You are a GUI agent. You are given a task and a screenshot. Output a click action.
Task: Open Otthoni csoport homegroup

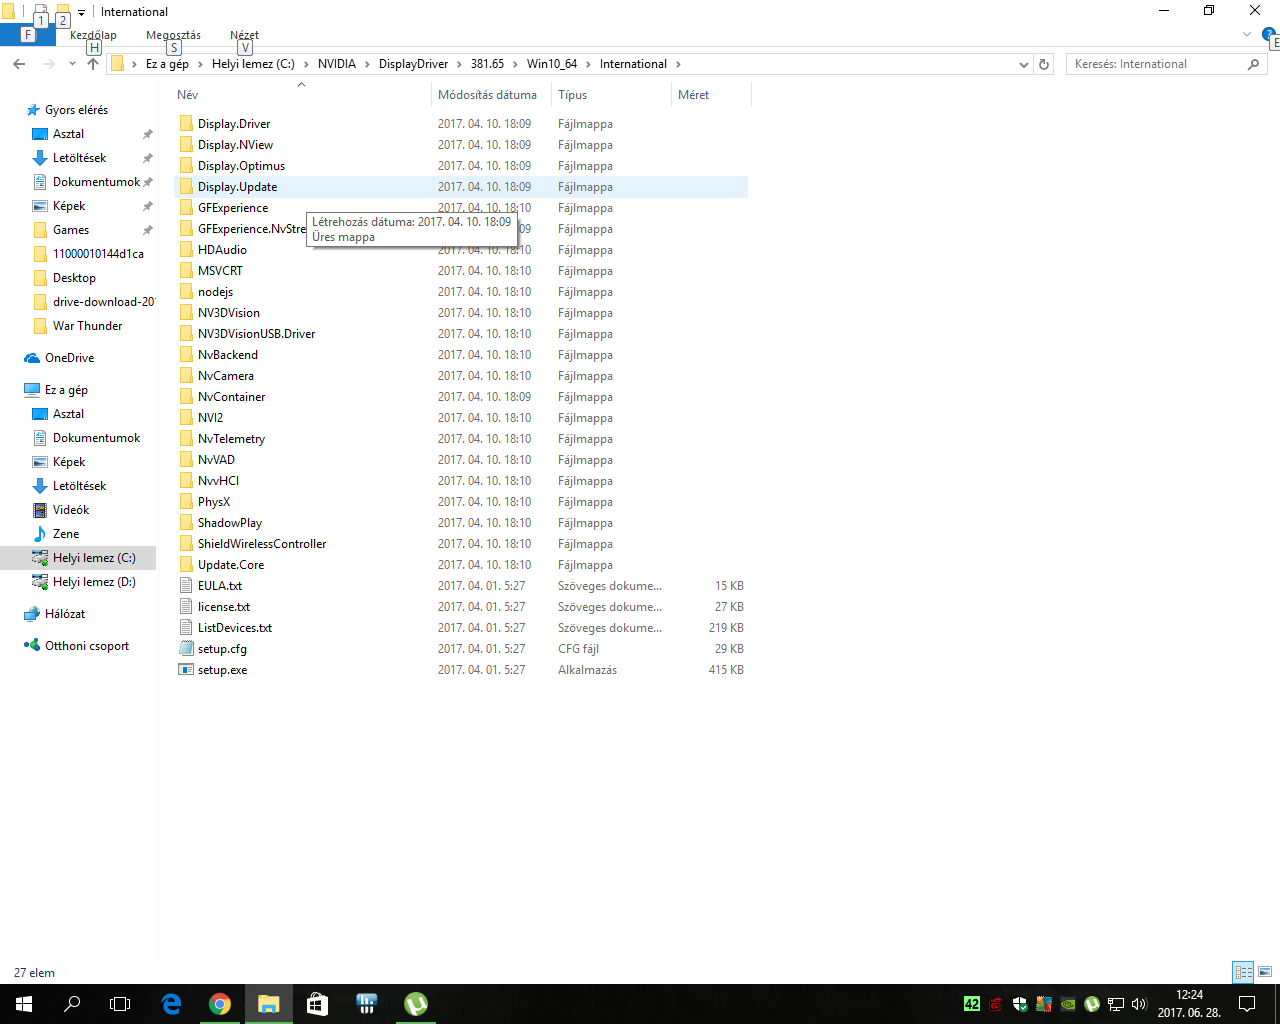[87, 646]
